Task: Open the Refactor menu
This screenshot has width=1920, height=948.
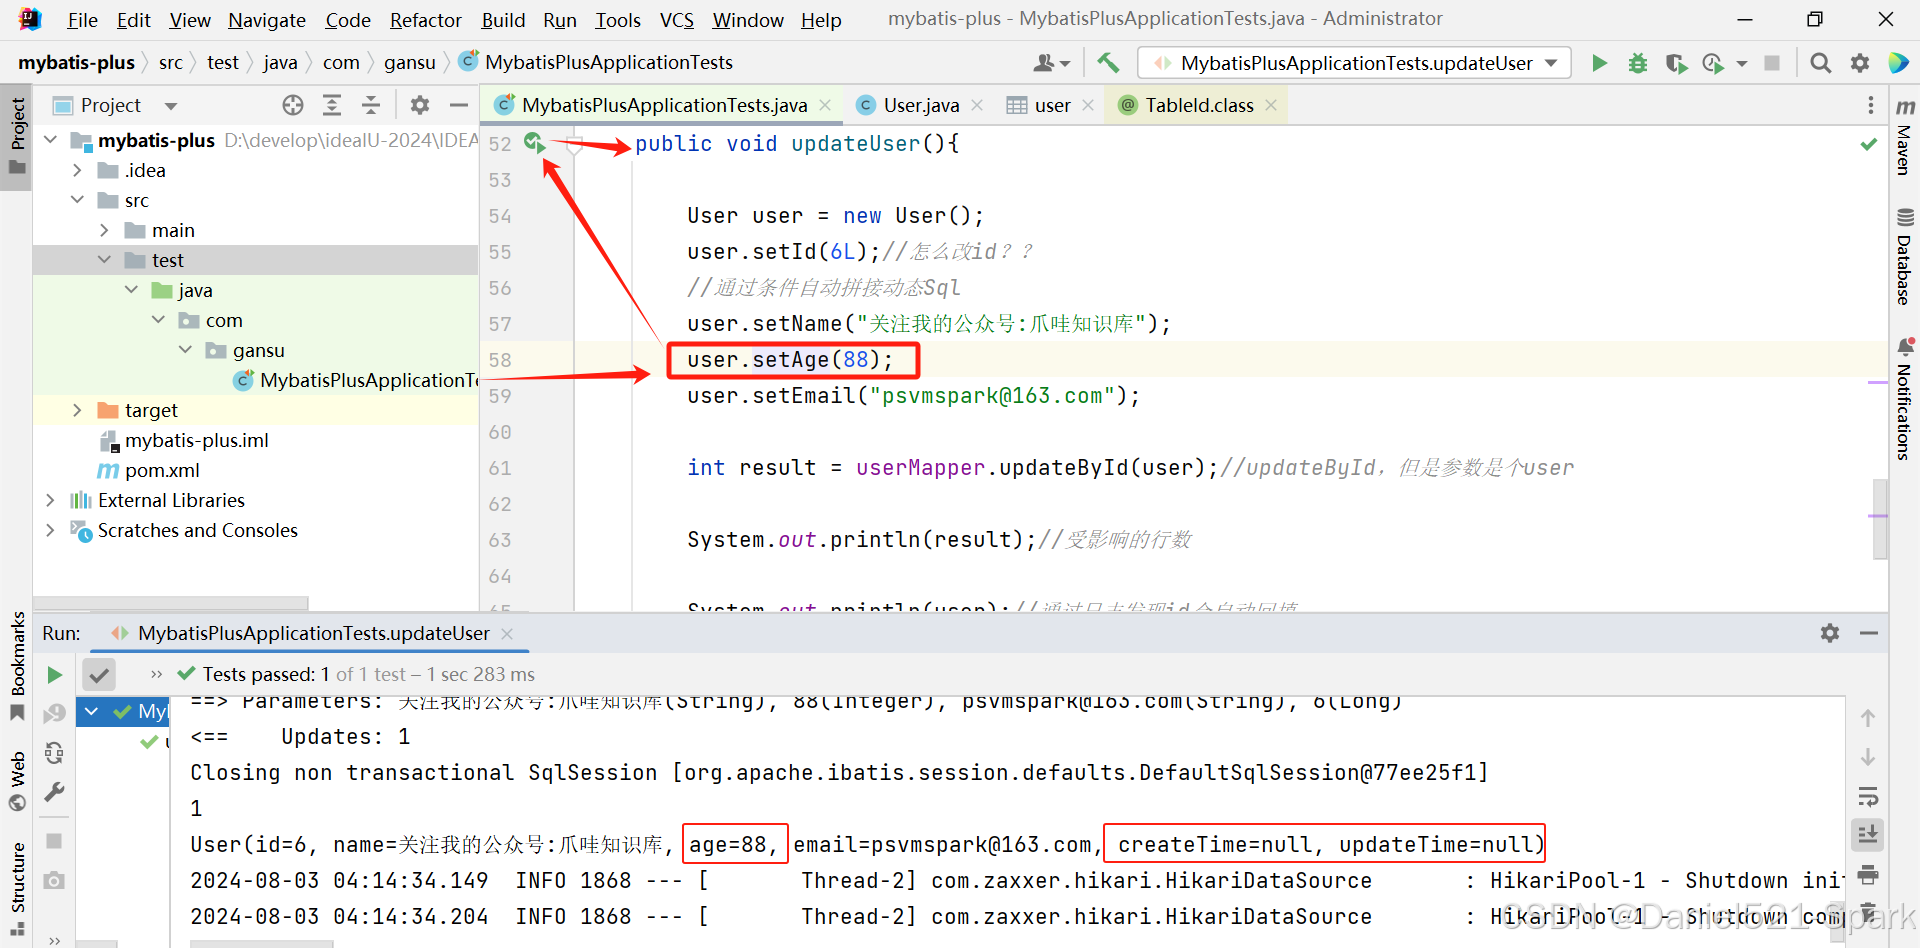Action: [425, 20]
